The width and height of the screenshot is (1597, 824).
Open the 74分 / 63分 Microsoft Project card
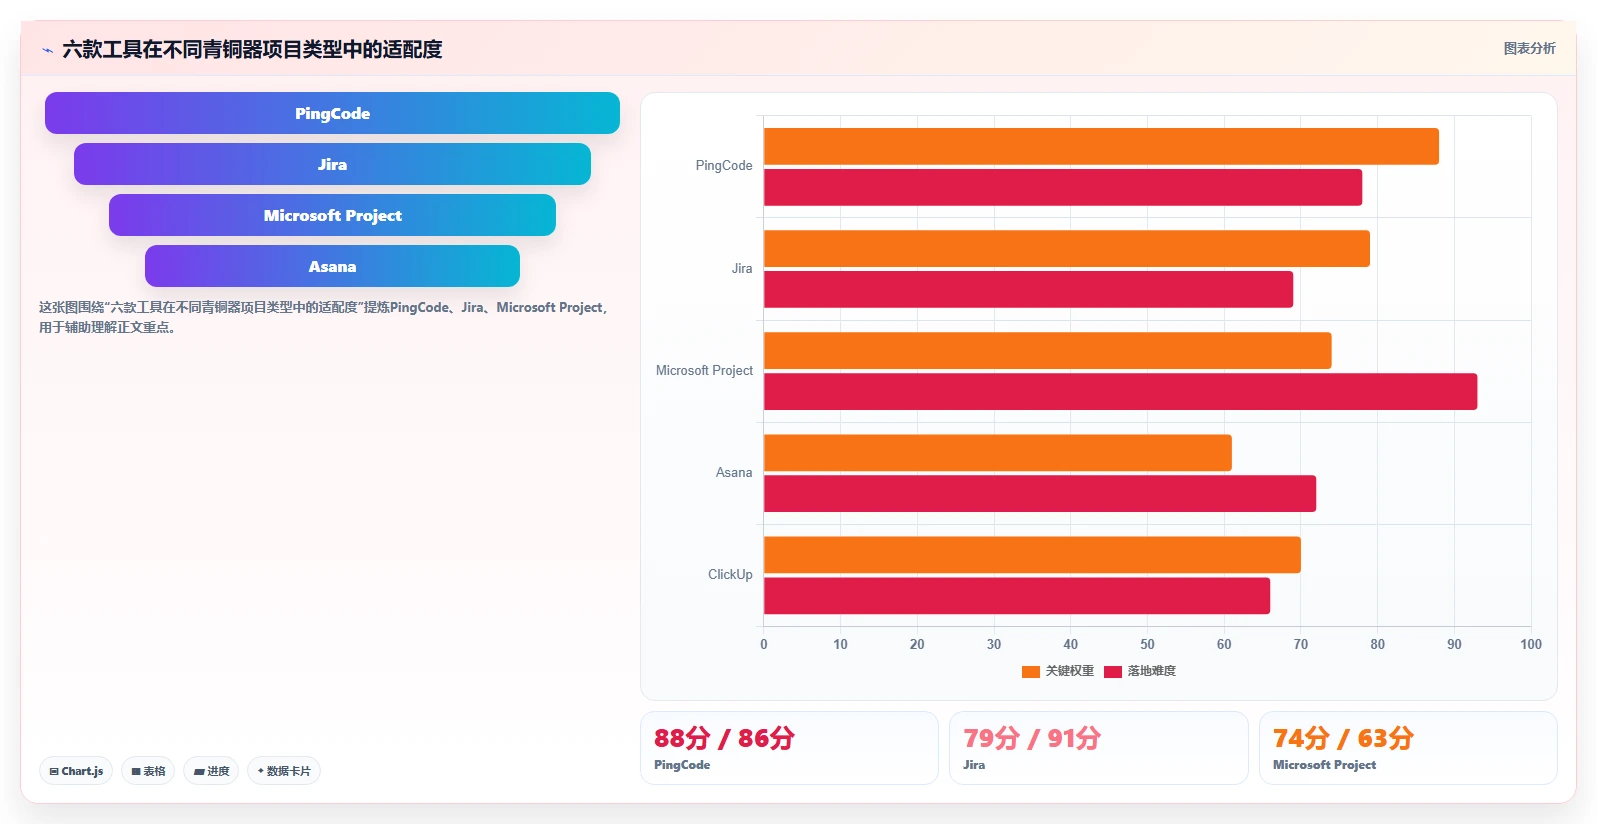tap(1408, 748)
